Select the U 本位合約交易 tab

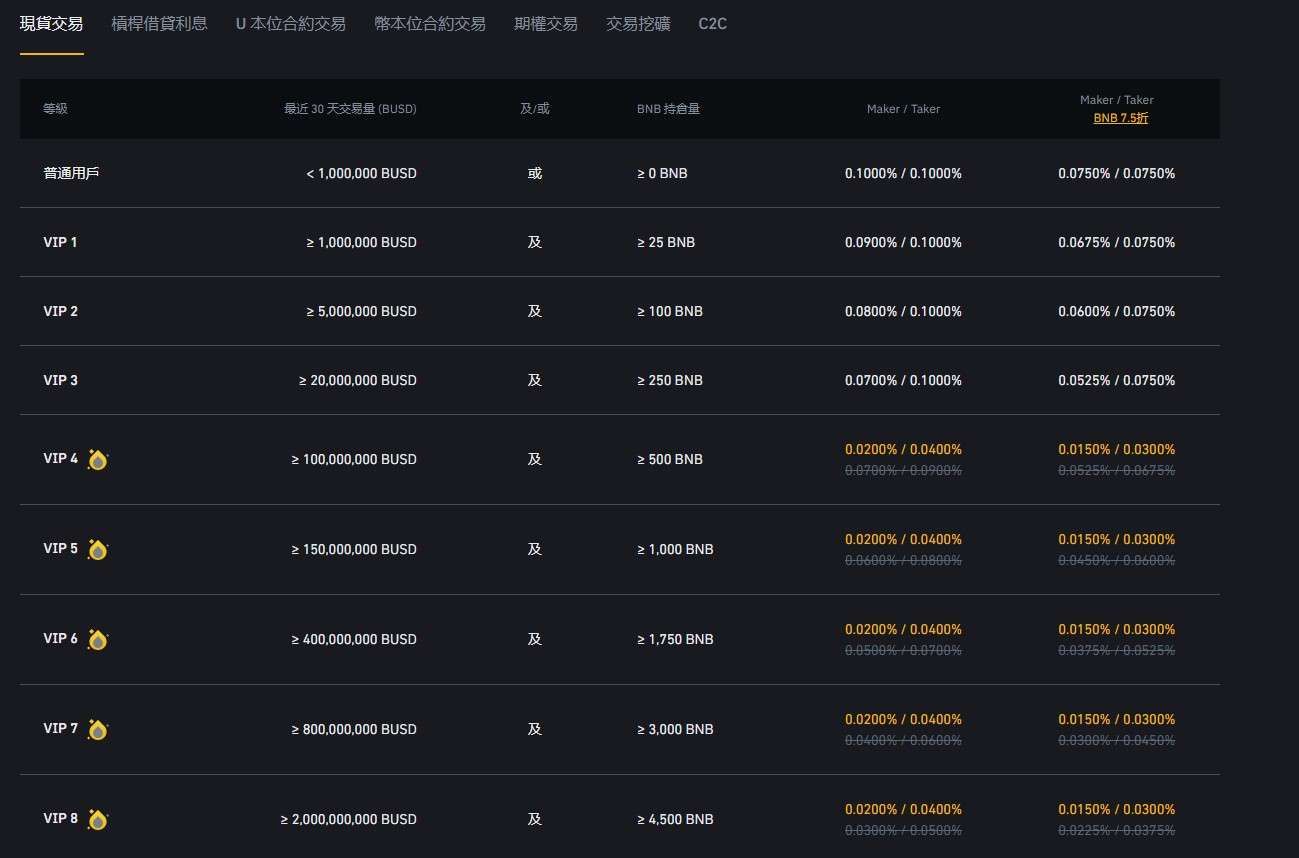[x=290, y=23]
